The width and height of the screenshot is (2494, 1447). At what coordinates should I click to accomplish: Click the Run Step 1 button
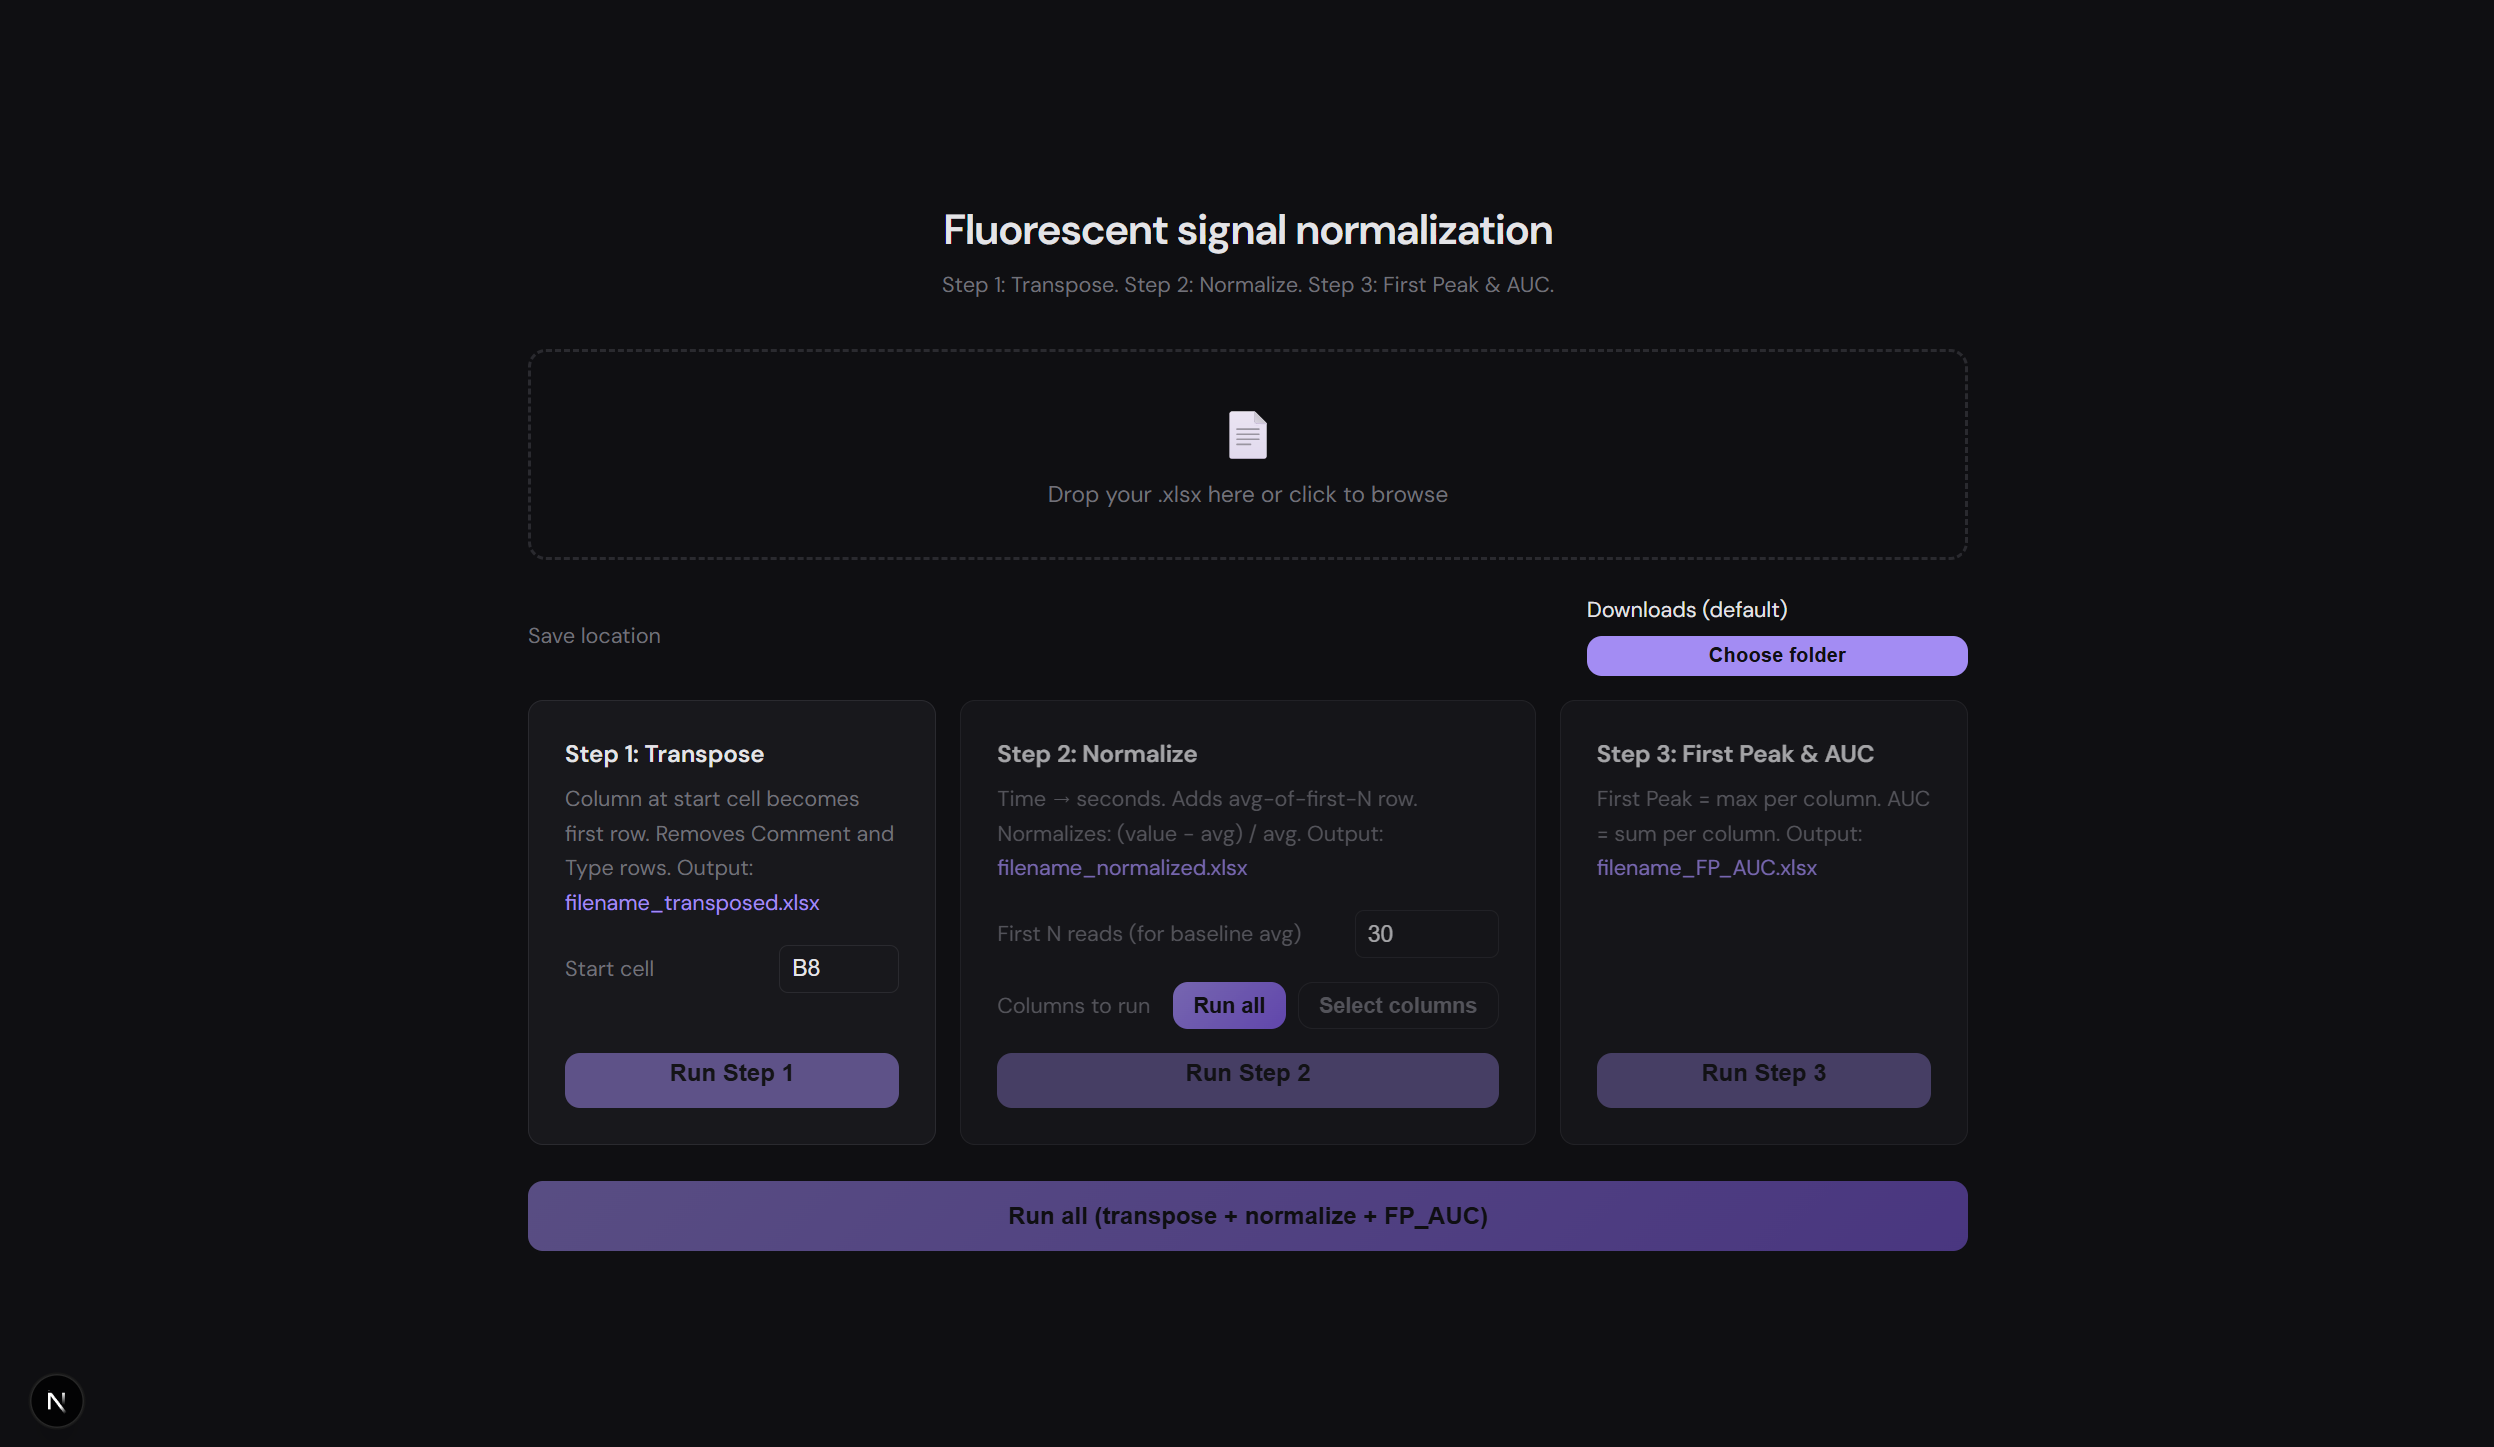[x=731, y=1079]
